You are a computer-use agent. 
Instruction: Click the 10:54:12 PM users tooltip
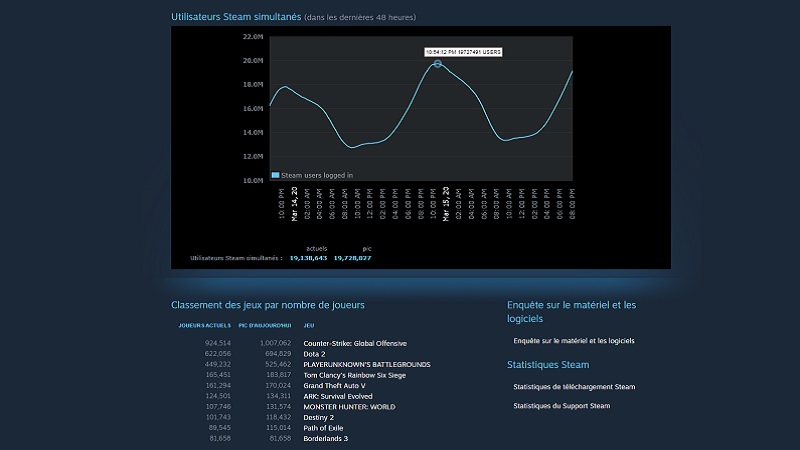click(x=463, y=52)
